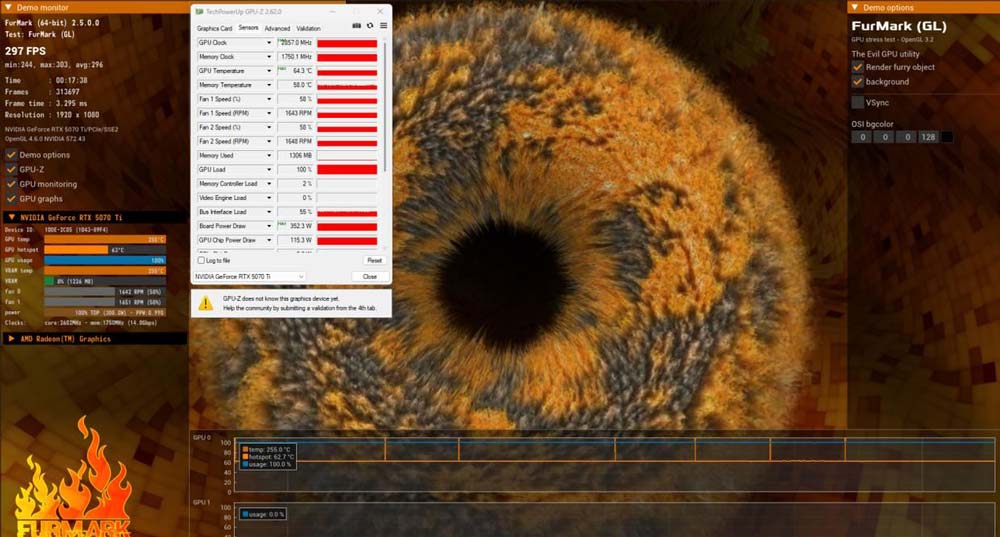Viewport: 1000px width, 537px height.
Task: Collapse the Demo monitor panel header arrow
Action: [8, 7]
